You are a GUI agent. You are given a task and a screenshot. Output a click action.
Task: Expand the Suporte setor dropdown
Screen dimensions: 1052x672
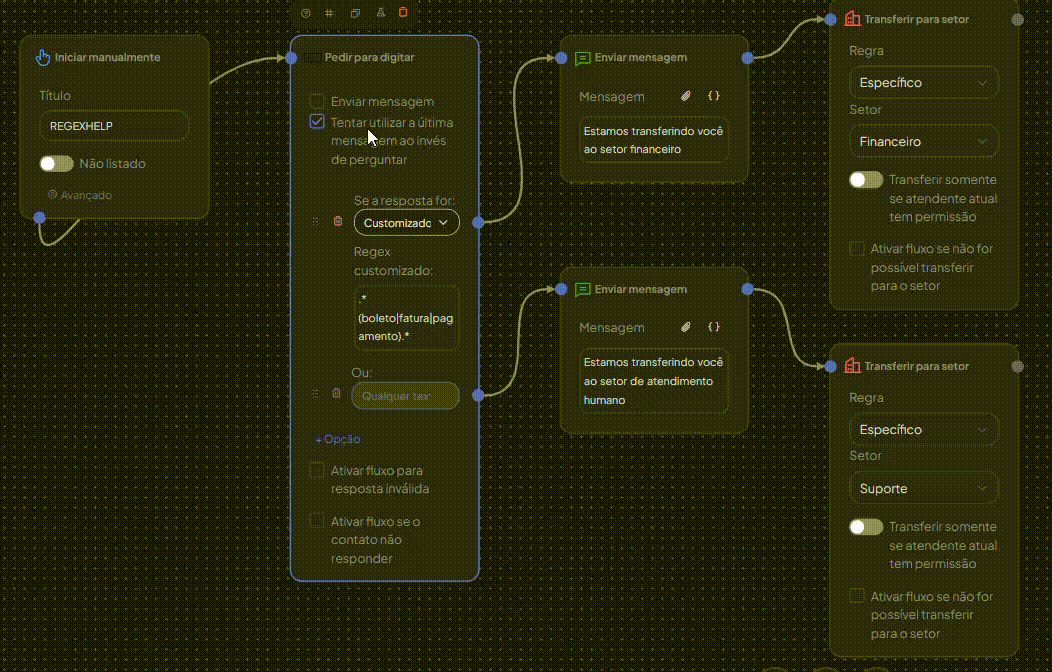coord(923,488)
